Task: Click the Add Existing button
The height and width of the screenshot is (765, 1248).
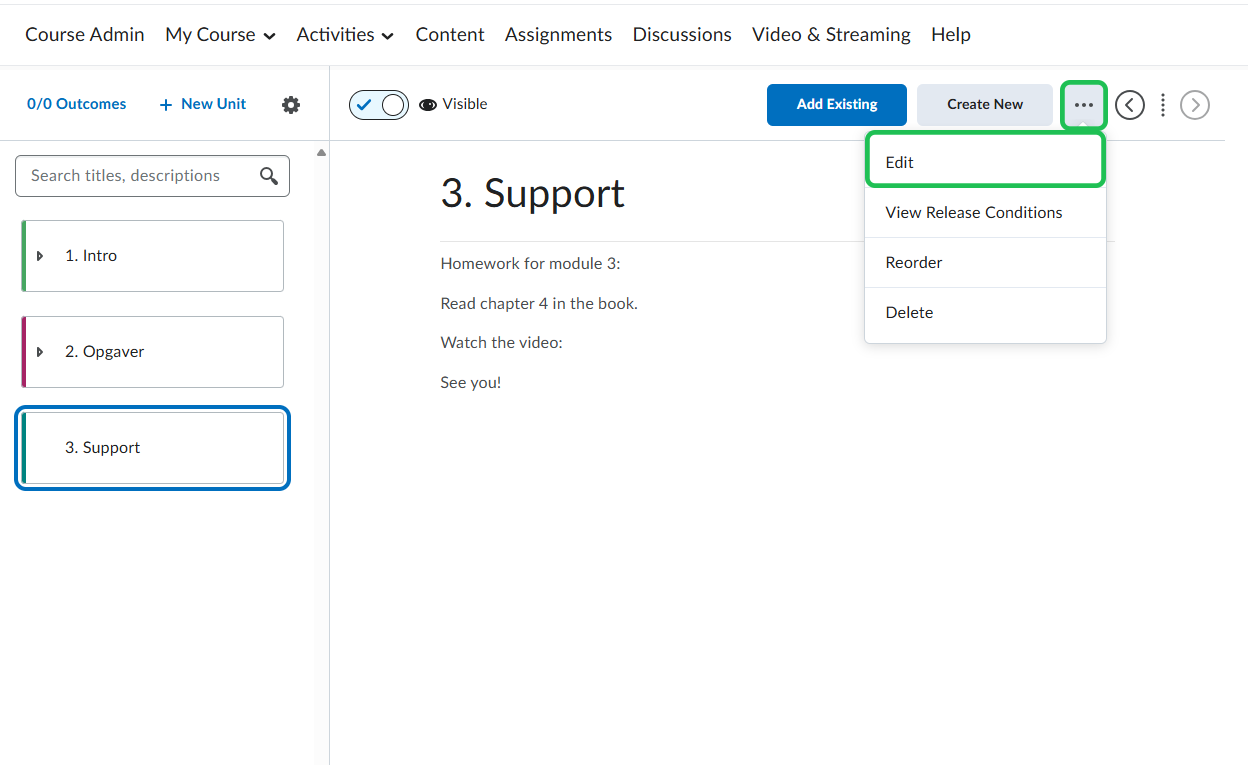Action: click(836, 105)
